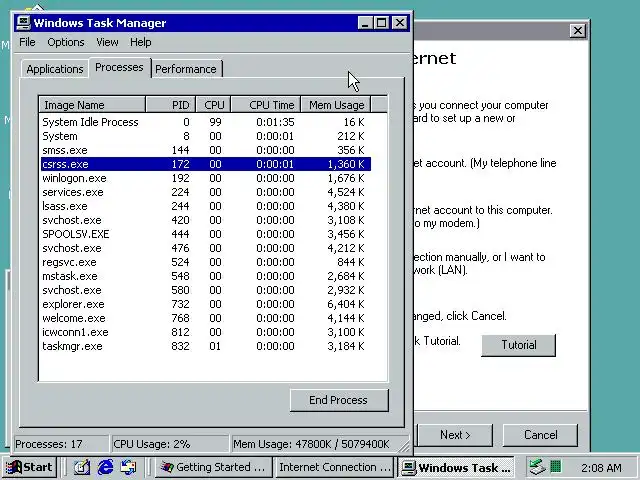Select csrss.exe process
640x480 pixels.
205,164
